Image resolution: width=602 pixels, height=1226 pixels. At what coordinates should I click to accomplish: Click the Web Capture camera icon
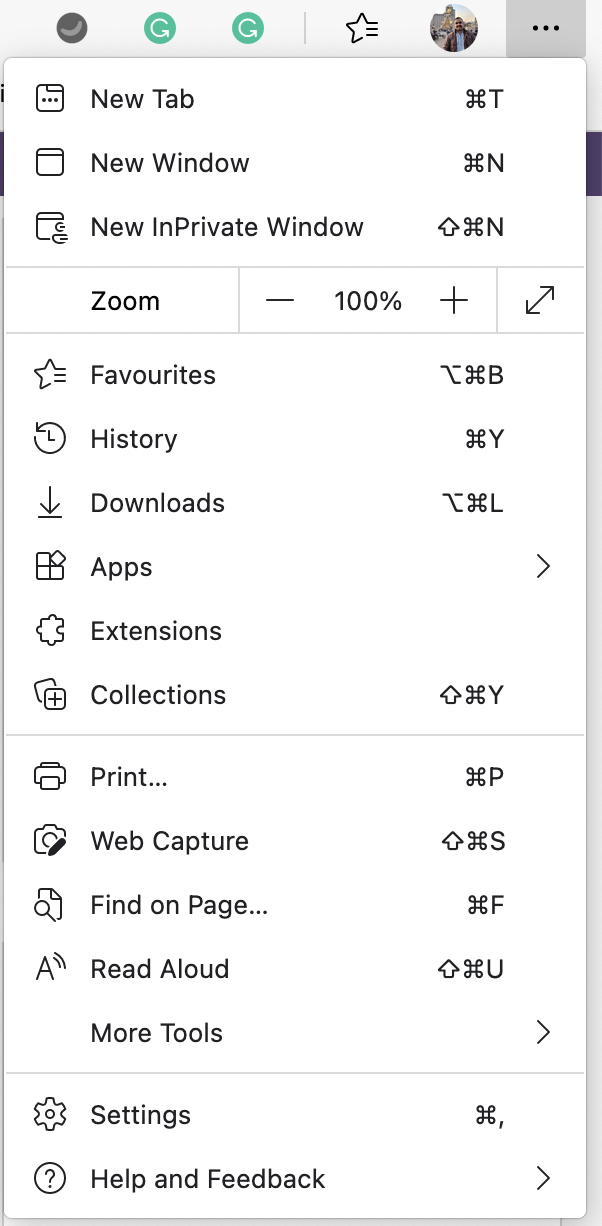50,840
